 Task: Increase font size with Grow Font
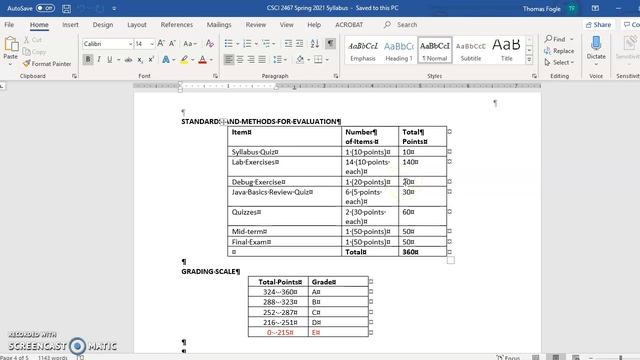[161, 43]
